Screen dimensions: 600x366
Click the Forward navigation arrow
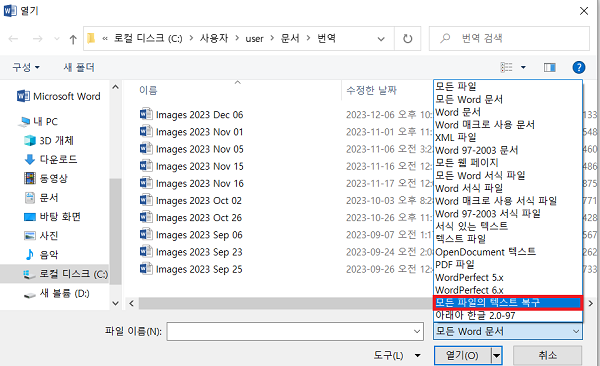tap(38, 39)
